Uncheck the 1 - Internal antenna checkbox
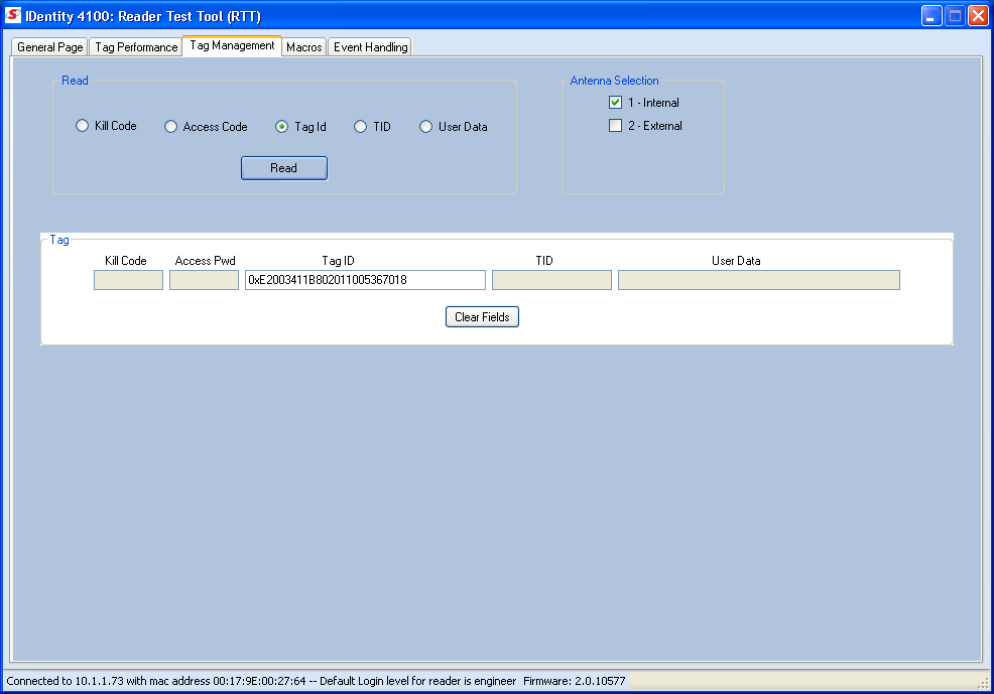 coord(615,102)
